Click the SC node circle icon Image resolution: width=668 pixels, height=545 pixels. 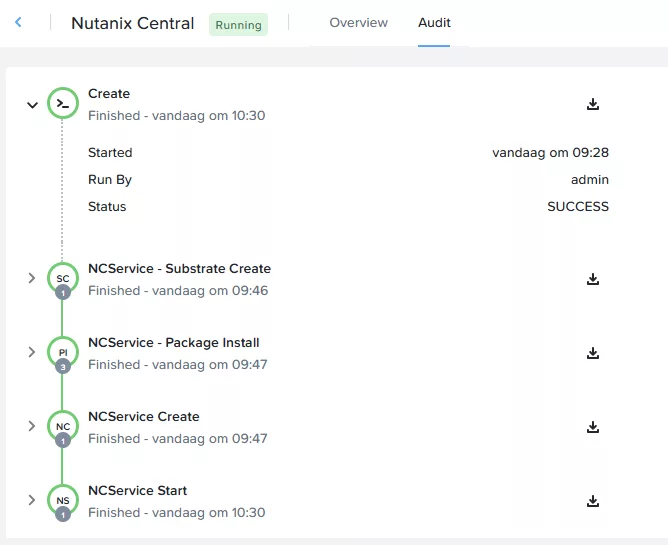[x=62, y=279]
